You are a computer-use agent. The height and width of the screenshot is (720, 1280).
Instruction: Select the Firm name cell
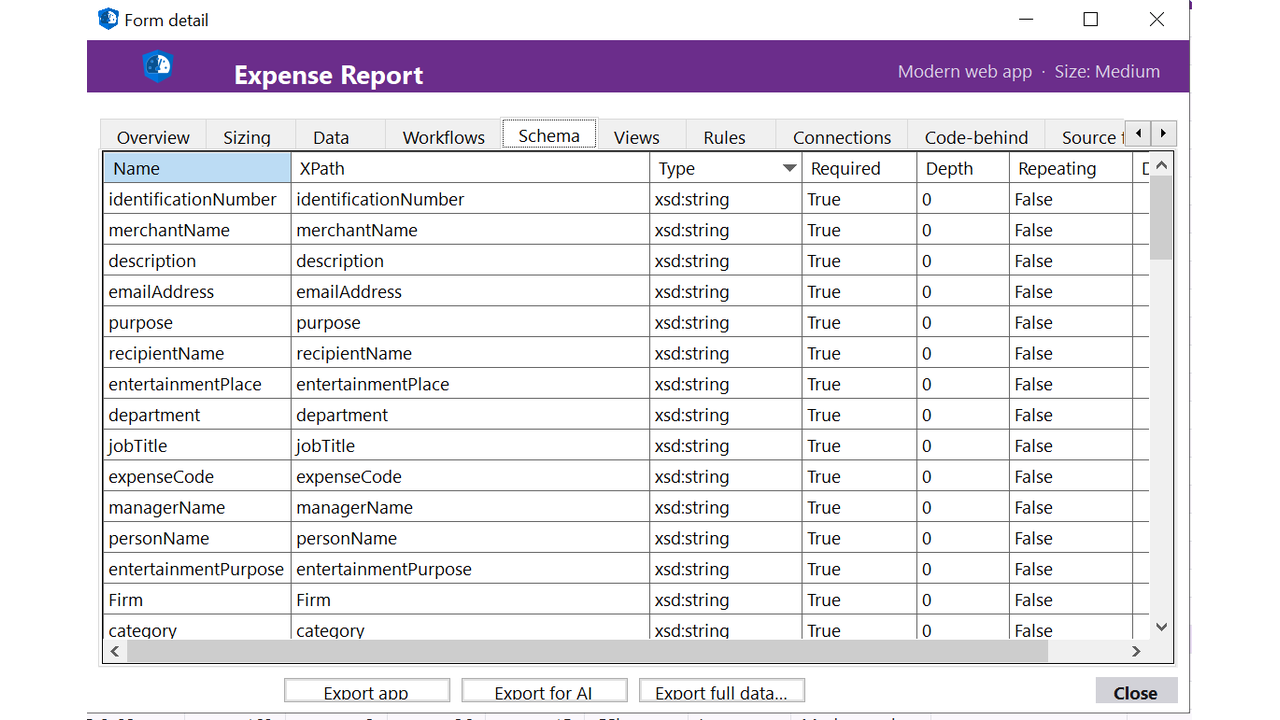click(197, 600)
